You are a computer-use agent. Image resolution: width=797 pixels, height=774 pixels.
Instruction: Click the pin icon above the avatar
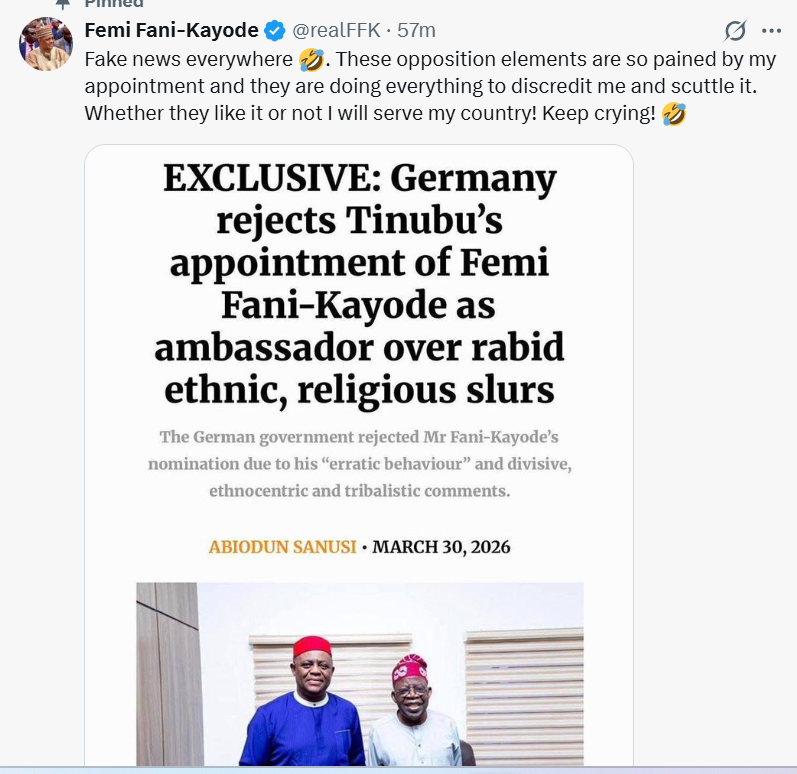click(x=63, y=4)
